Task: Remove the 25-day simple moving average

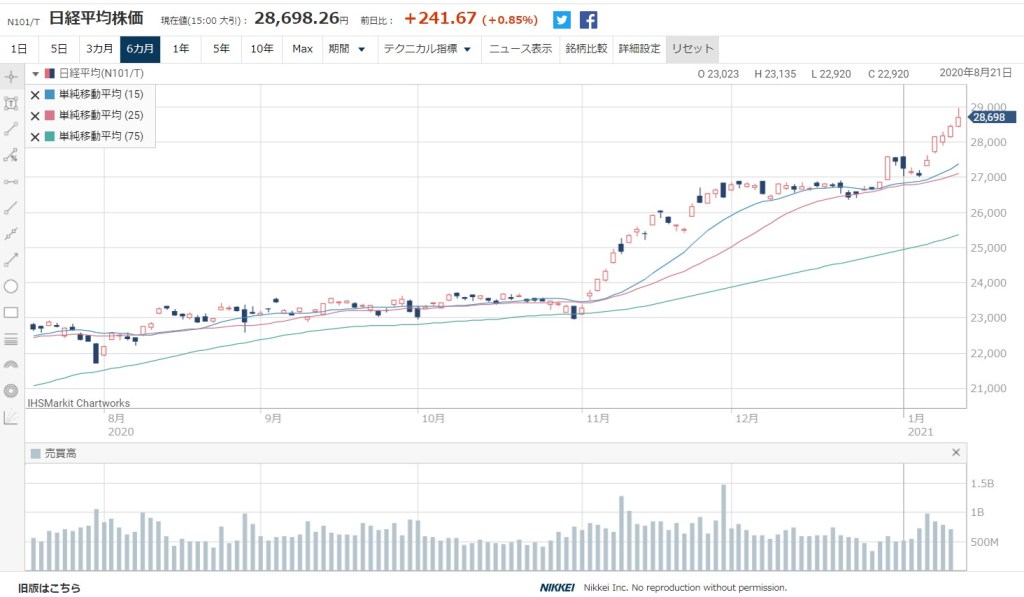Action: point(35,116)
